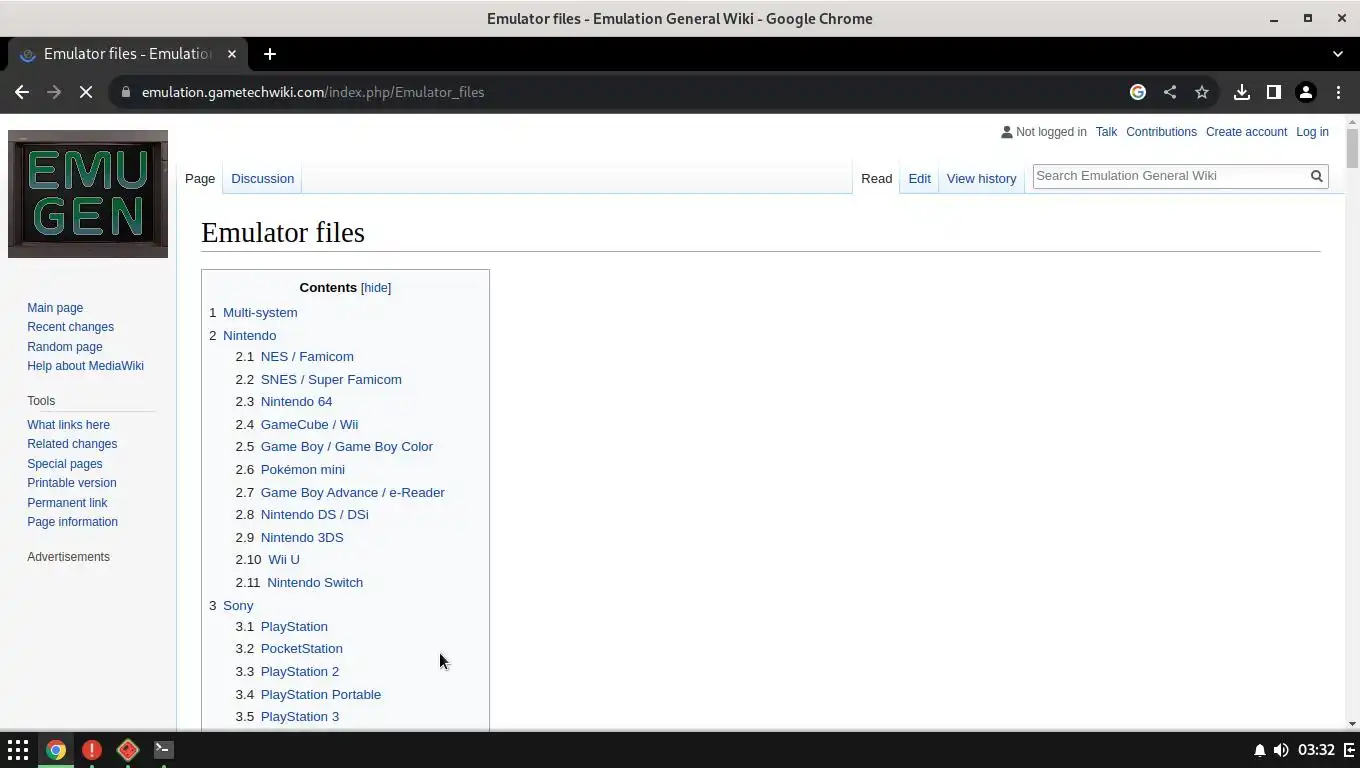This screenshot has width=1360, height=768.
Task: Click the search tabs chevron
Action: [1338, 54]
